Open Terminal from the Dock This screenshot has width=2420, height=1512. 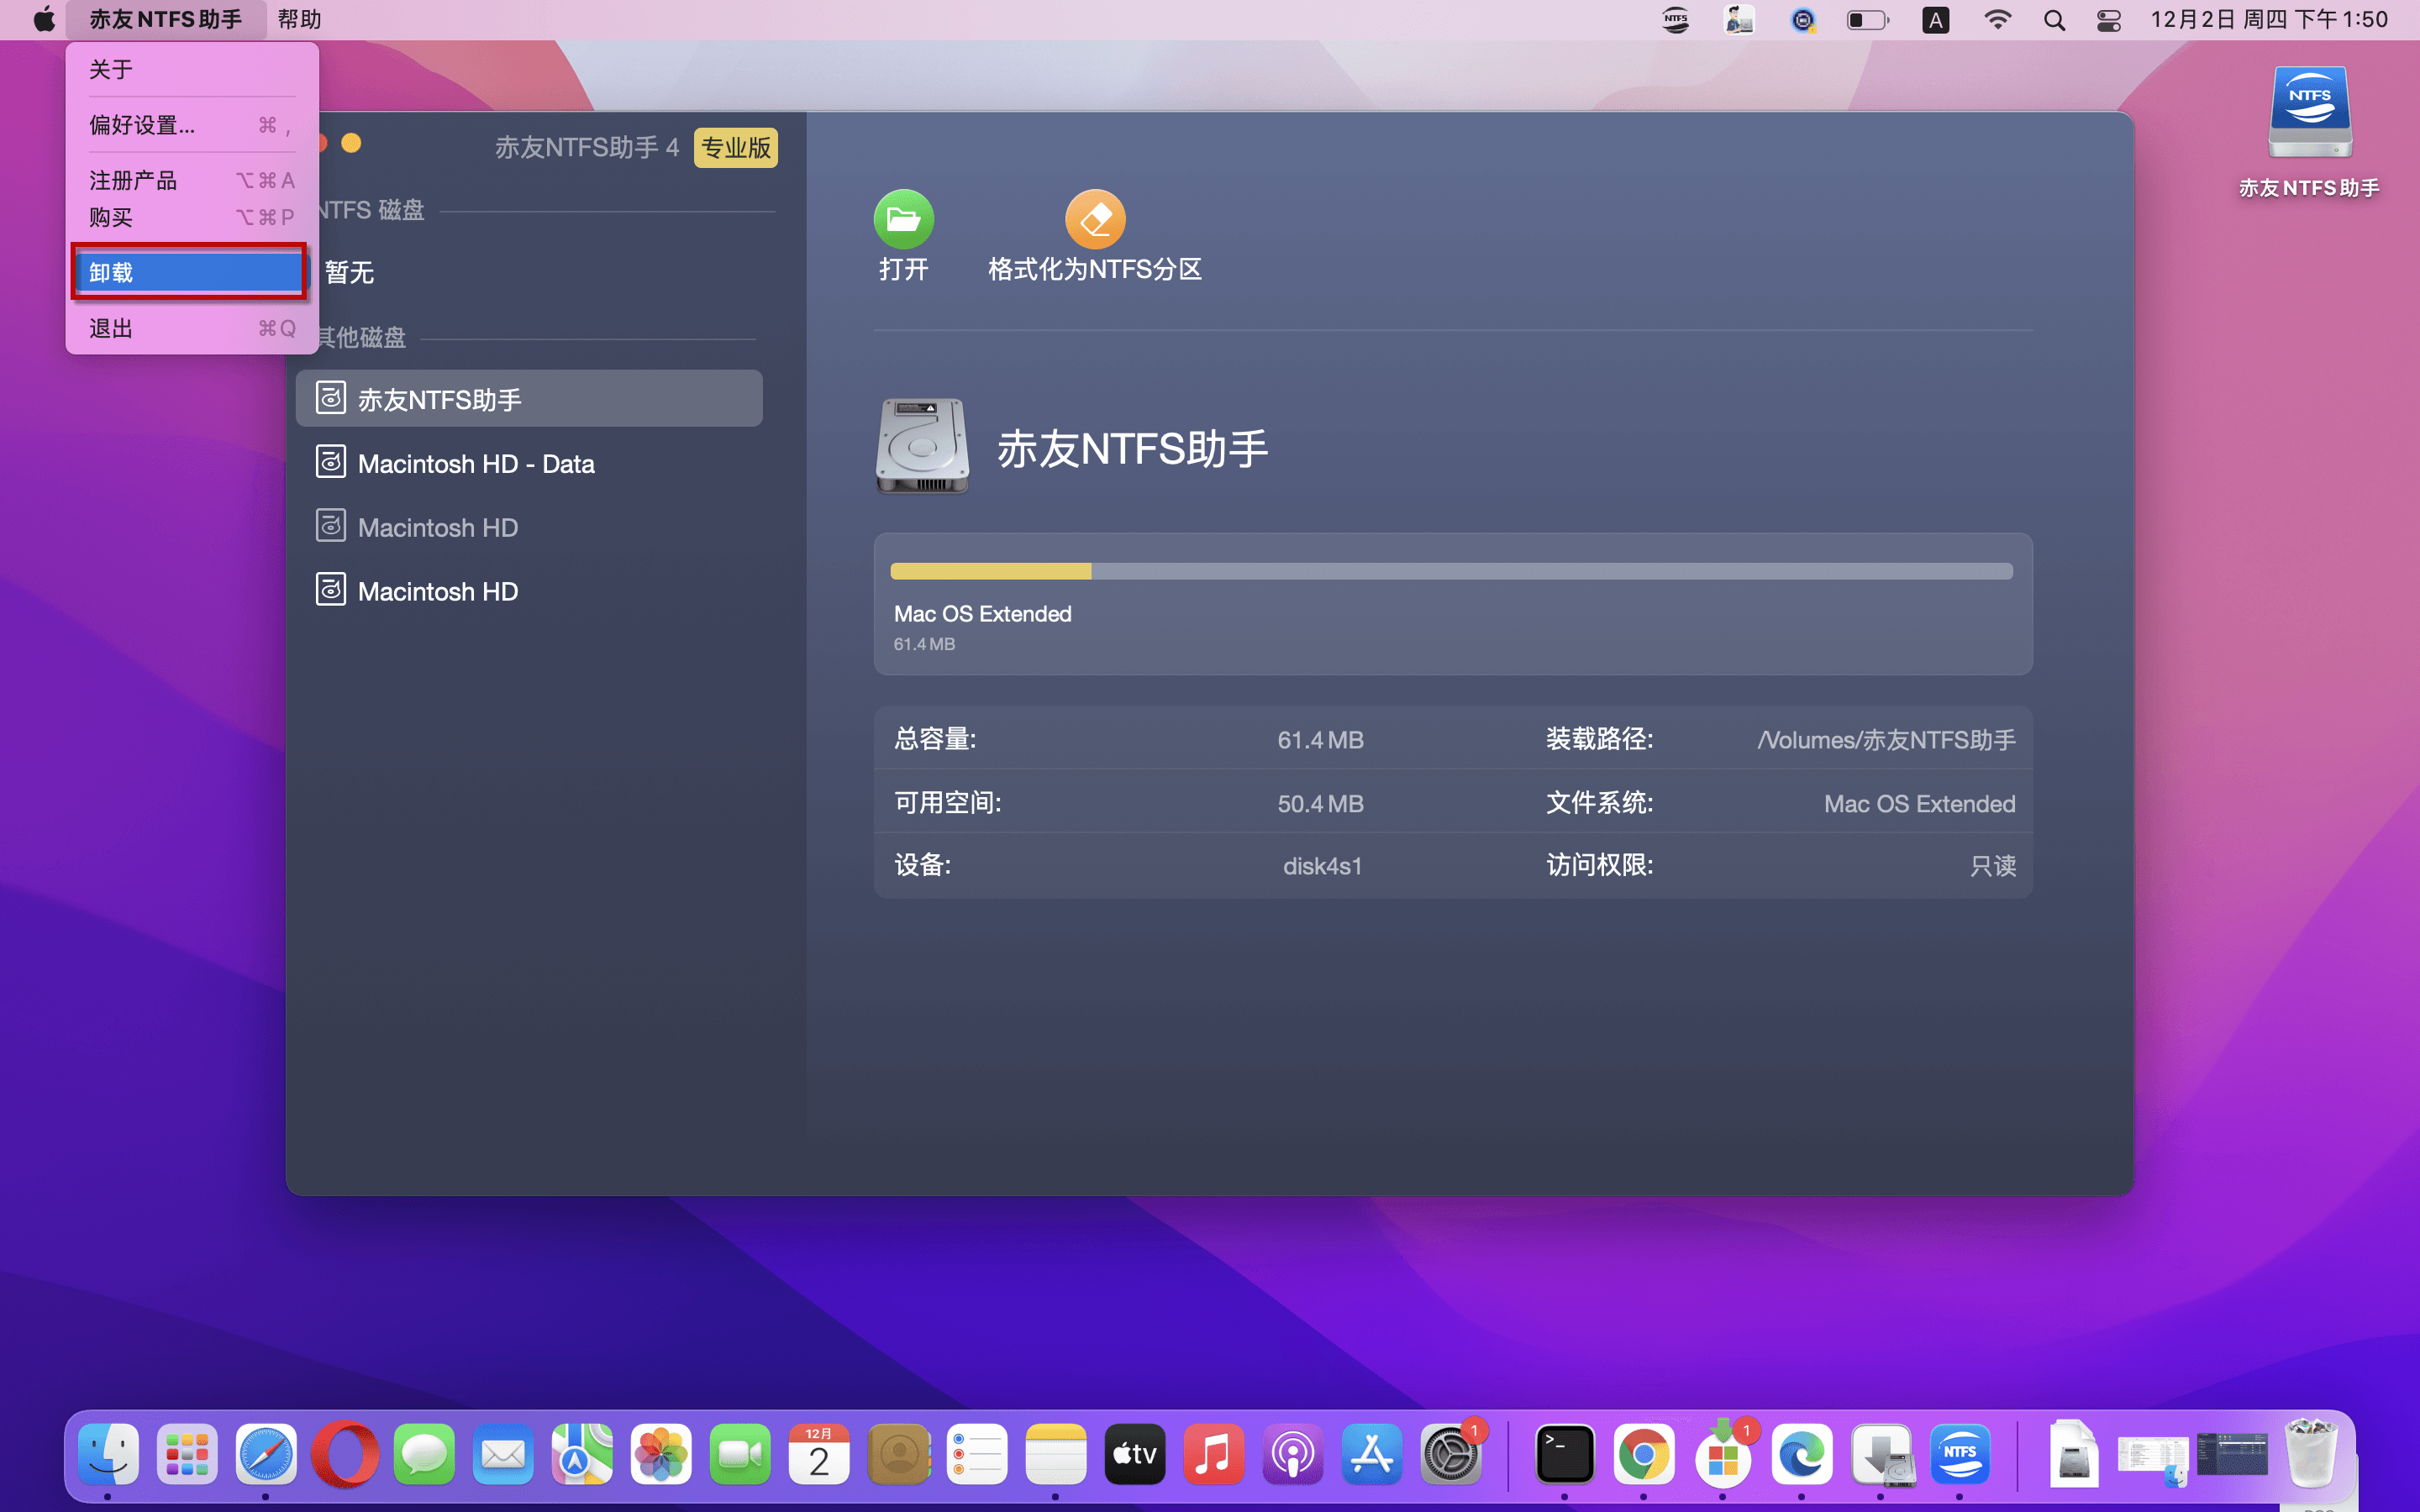pyautogui.click(x=1565, y=1453)
